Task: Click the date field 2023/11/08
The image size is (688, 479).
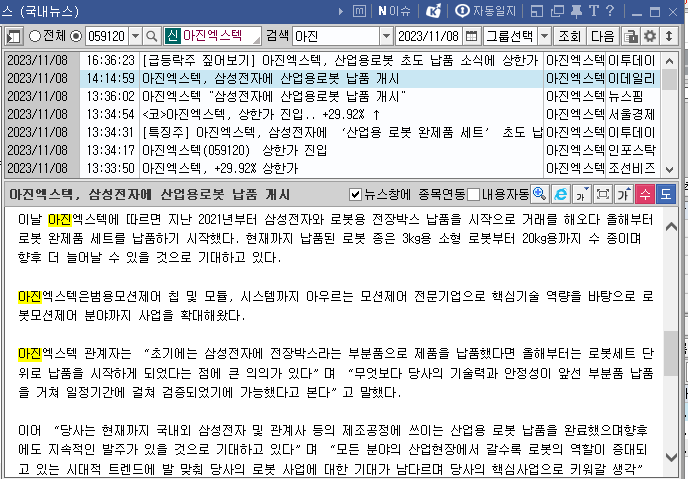Action: (429, 36)
